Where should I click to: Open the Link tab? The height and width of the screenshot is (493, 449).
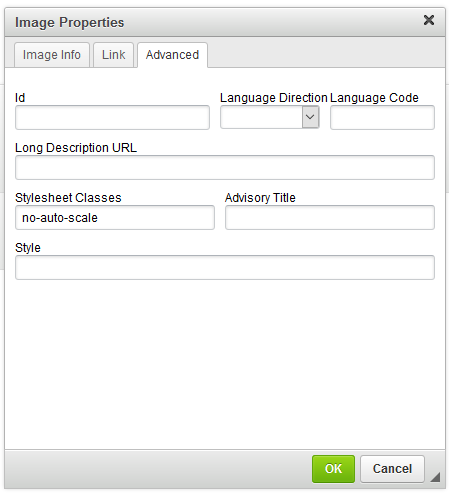[x=113, y=55]
